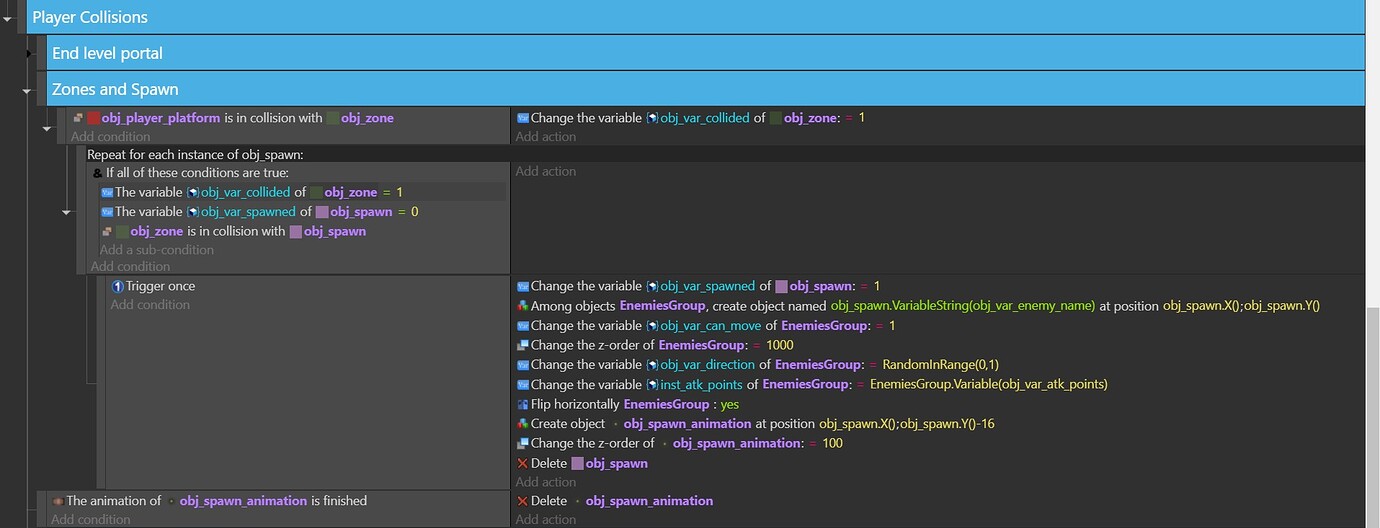Collapse the obj_player_platform collision event arrow
The height and width of the screenshot is (528, 1380).
pyautogui.click(x=47, y=127)
